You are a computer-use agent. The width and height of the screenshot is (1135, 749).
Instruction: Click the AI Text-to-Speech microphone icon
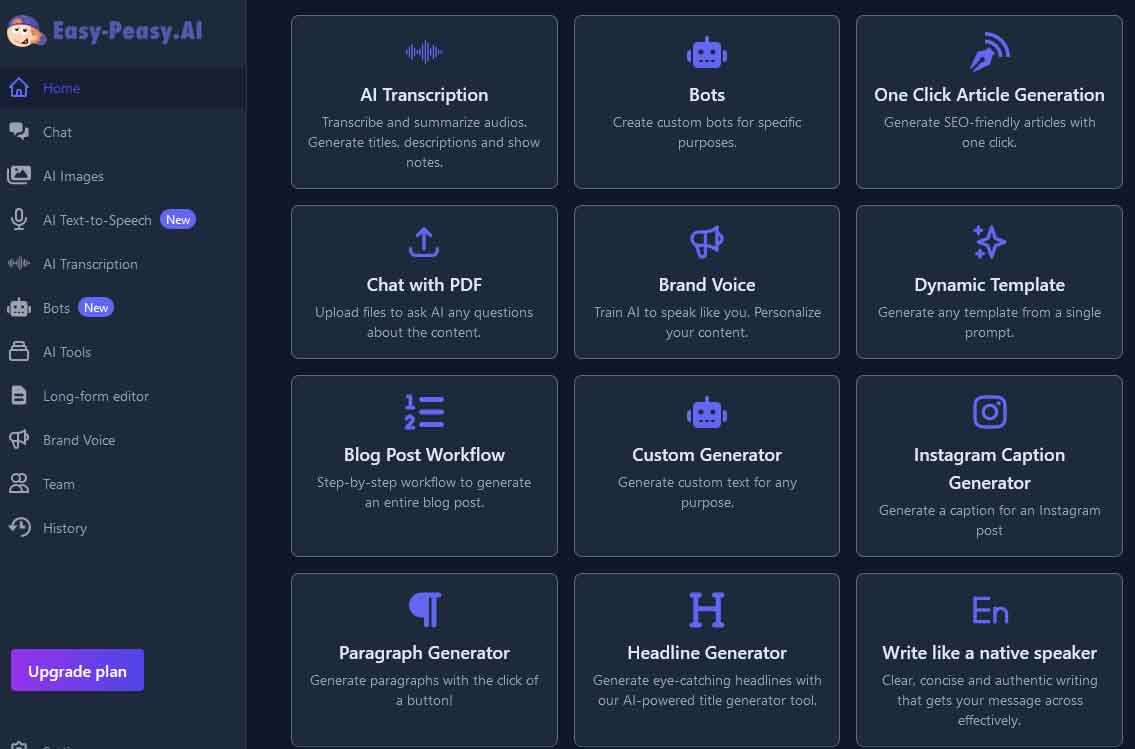19,219
